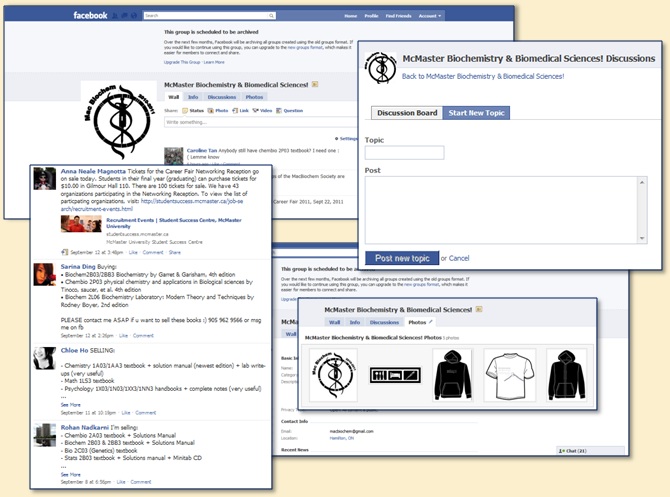This screenshot has width=670, height=497.
Task: Cancel the new discussion topic
Action: click(459, 258)
